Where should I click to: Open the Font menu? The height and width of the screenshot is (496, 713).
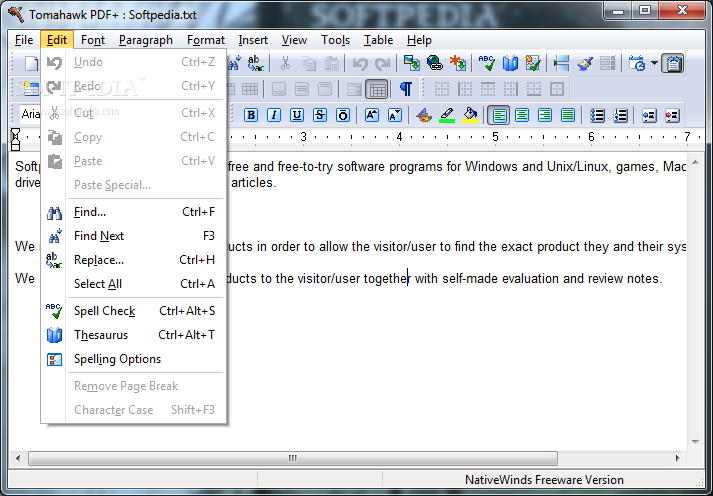click(93, 40)
